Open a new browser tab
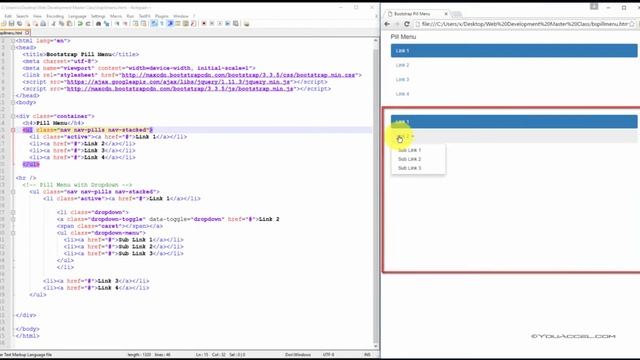 pos(456,14)
